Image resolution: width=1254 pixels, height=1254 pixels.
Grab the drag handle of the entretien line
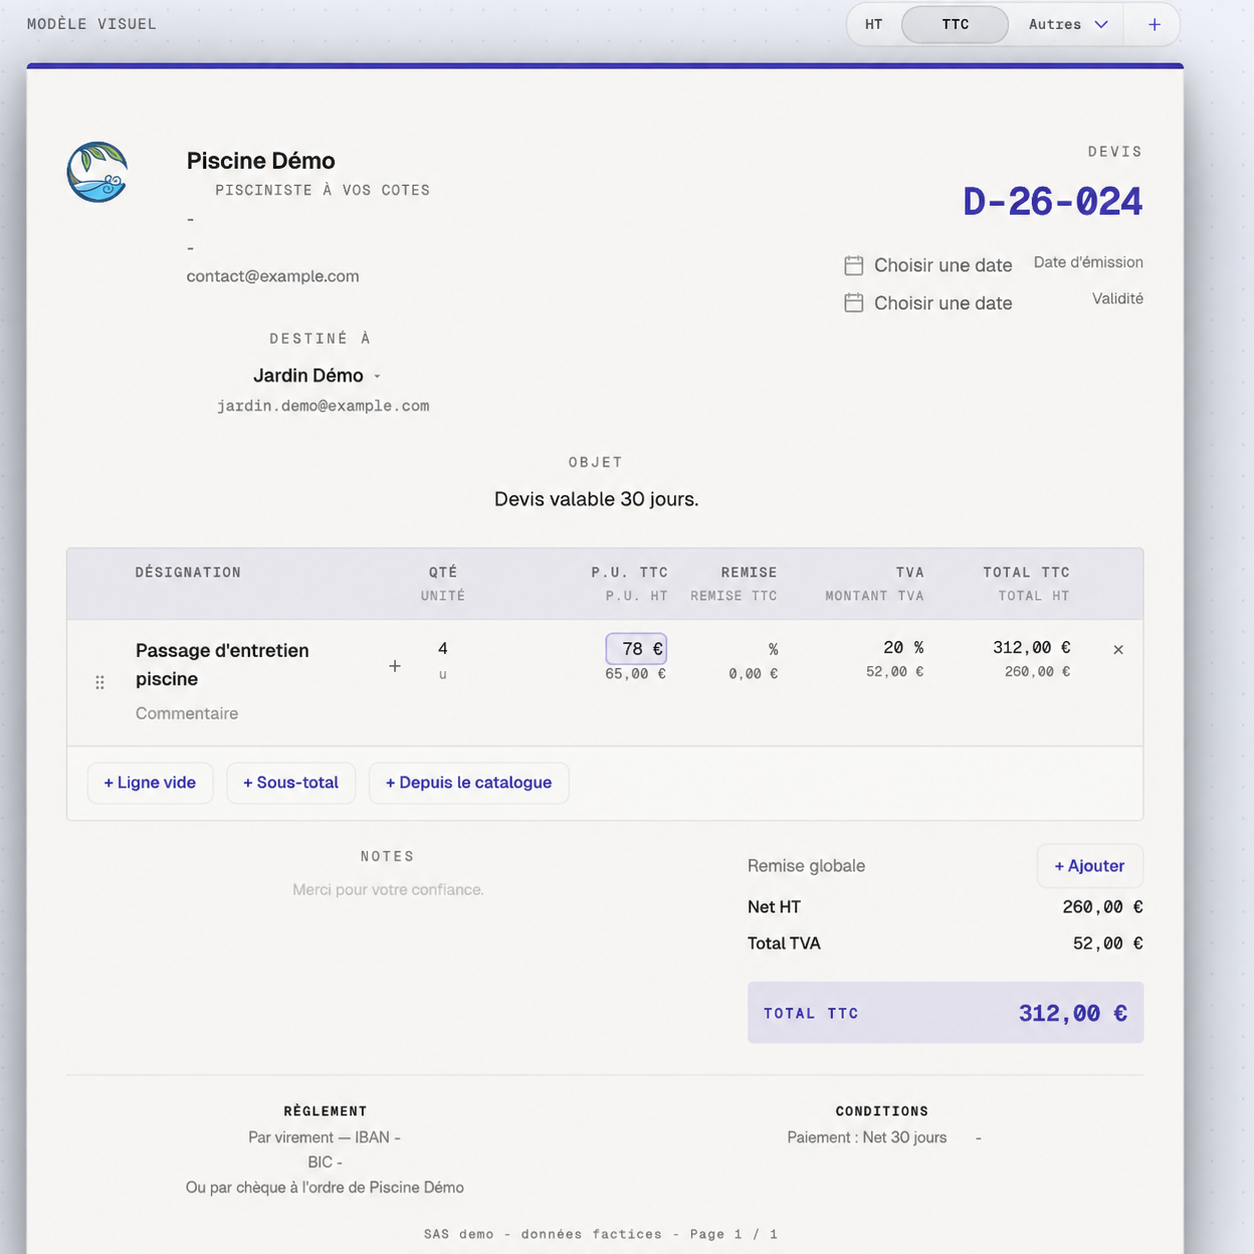[x=100, y=682]
